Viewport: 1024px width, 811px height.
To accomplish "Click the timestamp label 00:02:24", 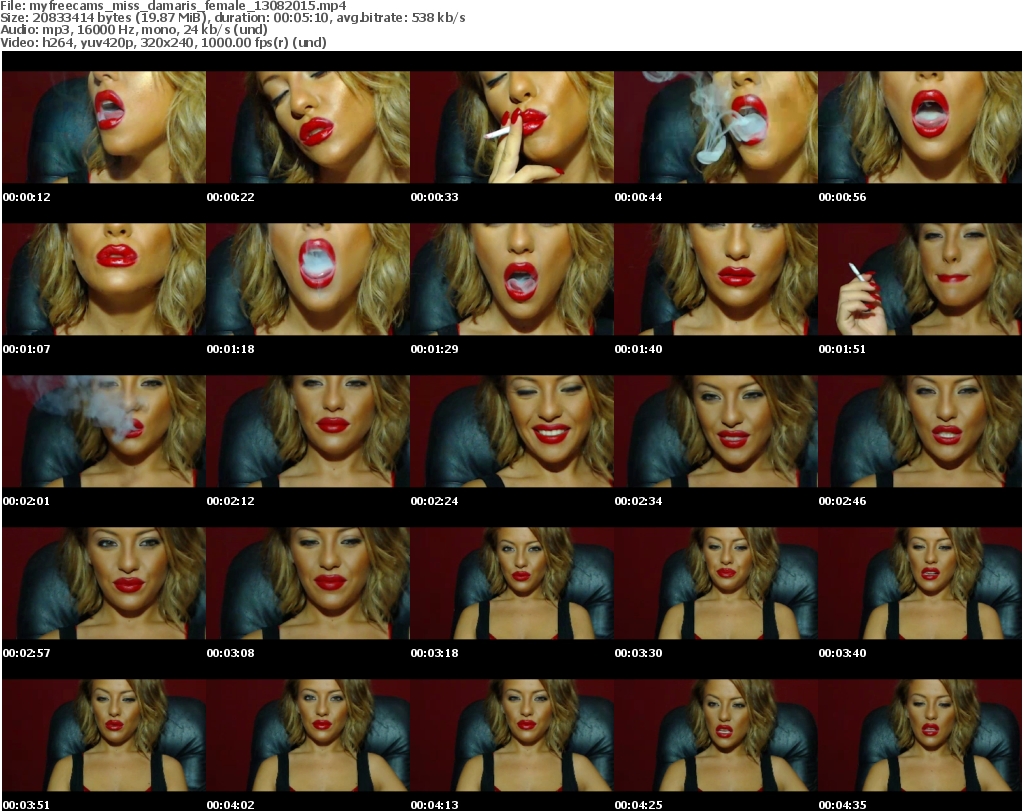I will (434, 501).
